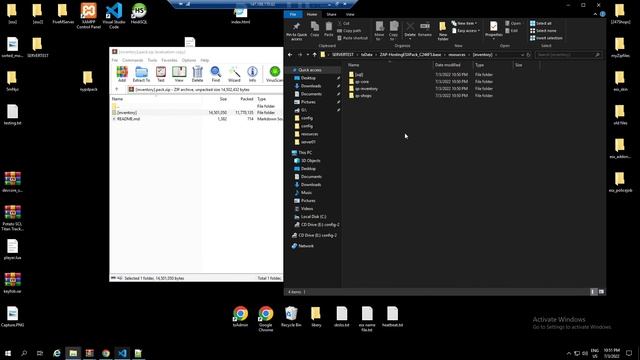Viewport: 640px width, 360px height.
Task: Click the Paste icon in Explorer ribbon
Action: tap(329, 29)
